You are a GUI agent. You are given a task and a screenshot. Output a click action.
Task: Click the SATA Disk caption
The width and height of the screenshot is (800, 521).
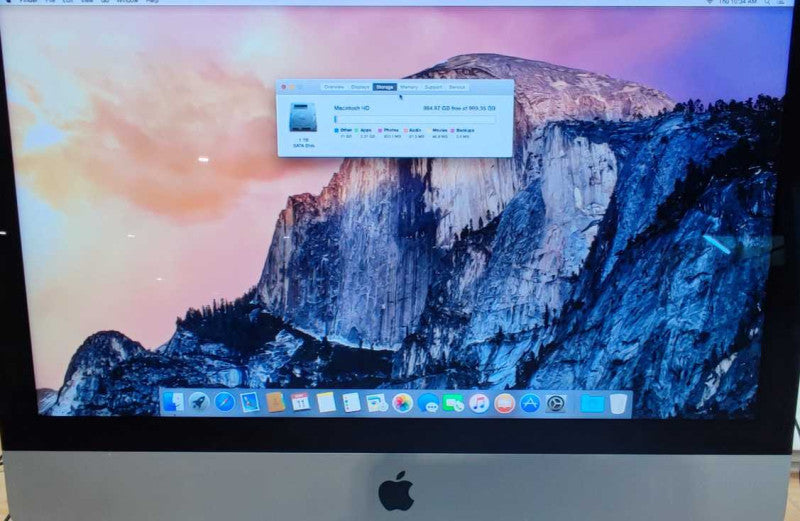pyautogui.click(x=303, y=146)
